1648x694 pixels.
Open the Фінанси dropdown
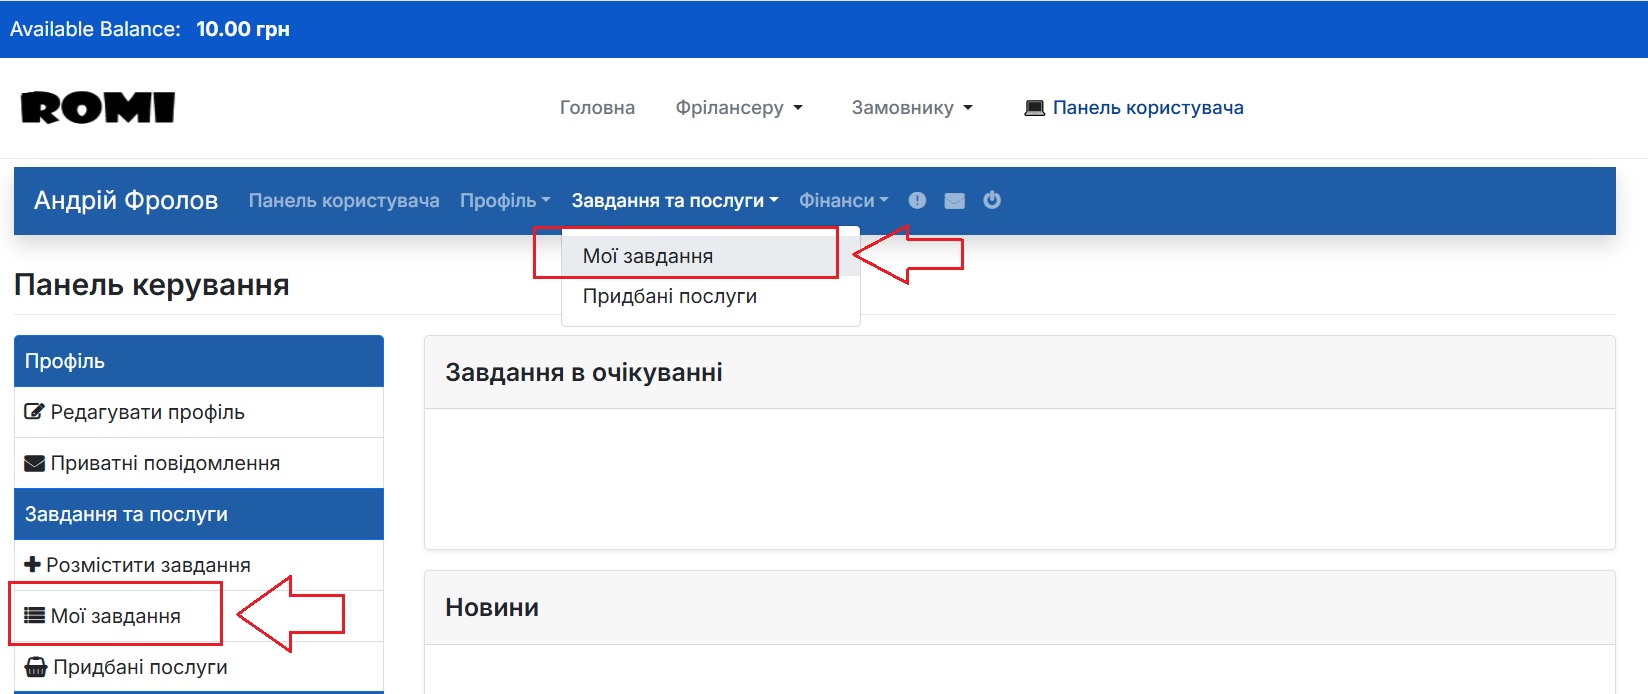(x=843, y=201)
